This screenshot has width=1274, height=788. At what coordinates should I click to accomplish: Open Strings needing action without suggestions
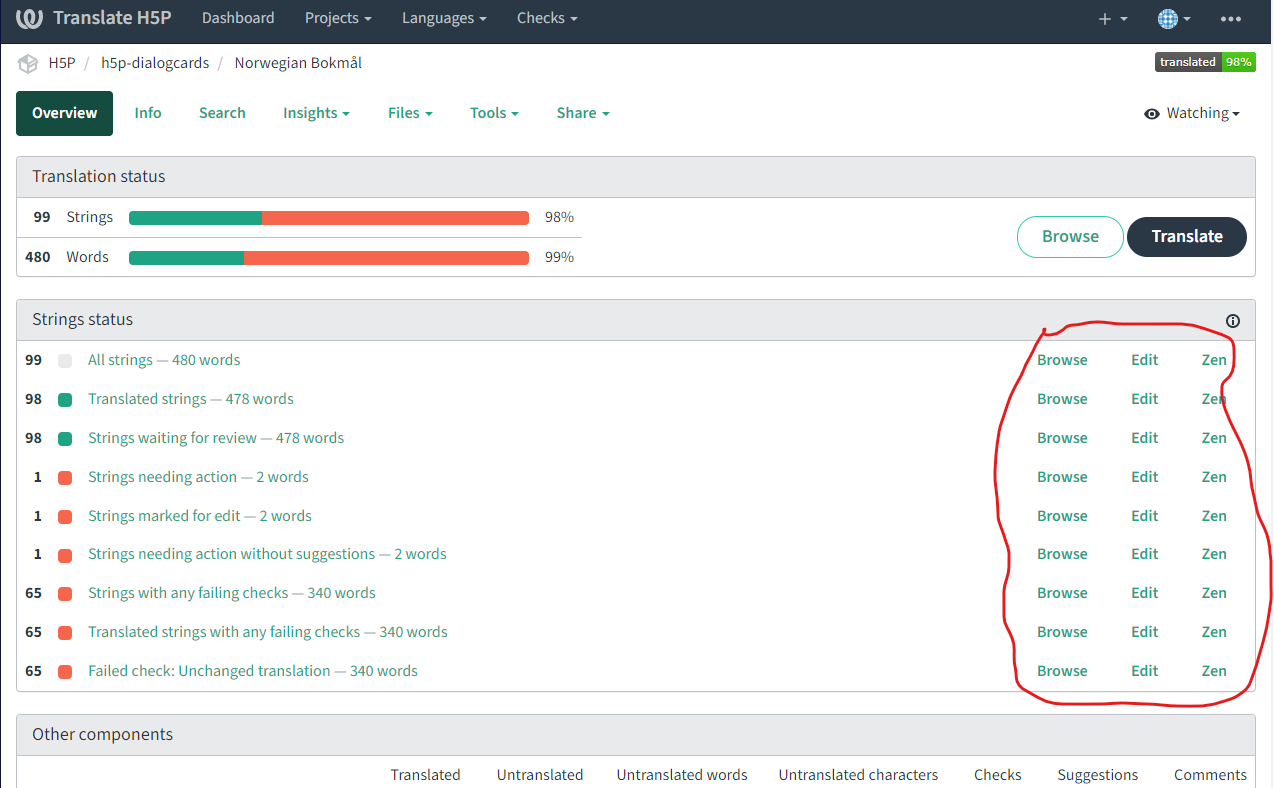[267, 554]
